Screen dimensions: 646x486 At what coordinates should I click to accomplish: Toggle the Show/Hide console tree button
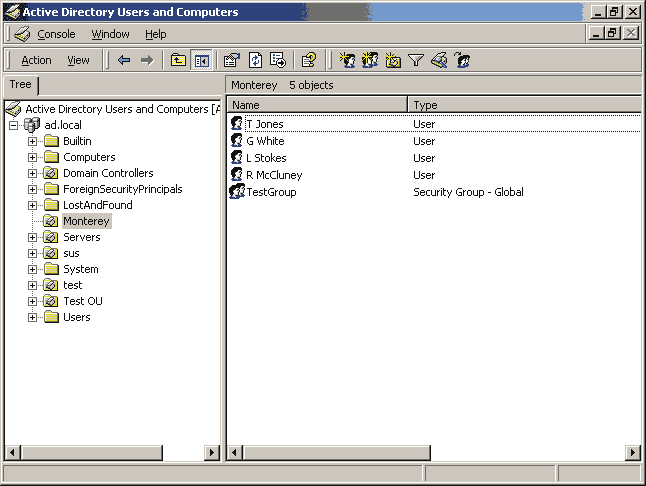pos(201,60)
